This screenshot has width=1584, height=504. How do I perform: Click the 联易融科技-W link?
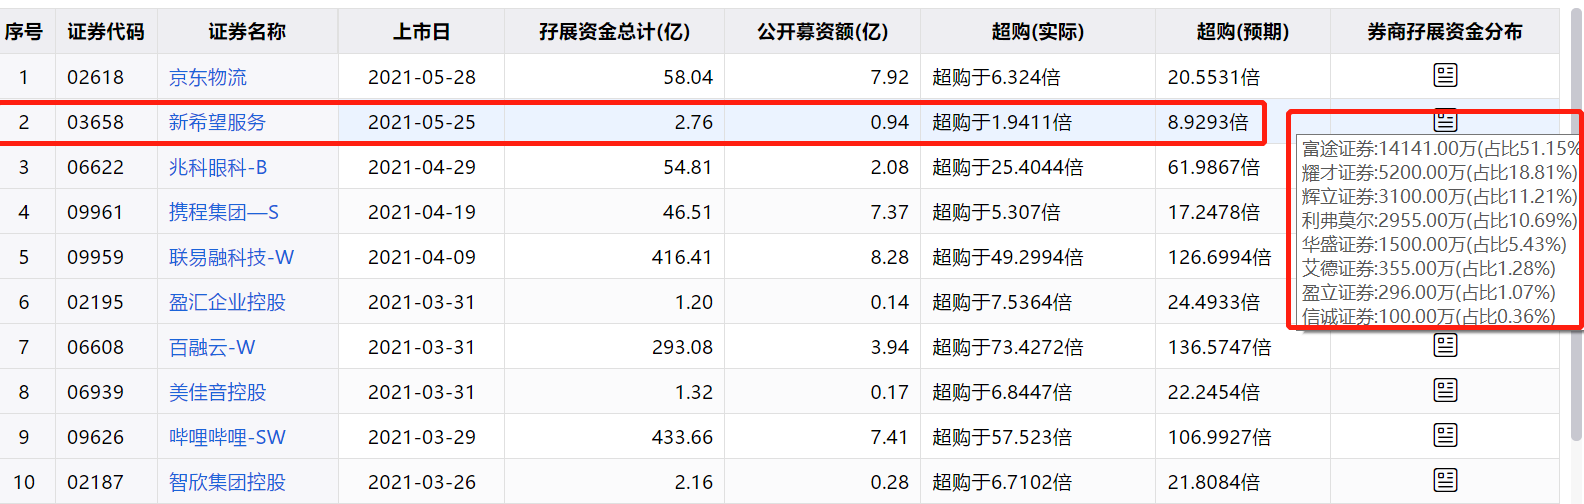click(x=231, y=257)
